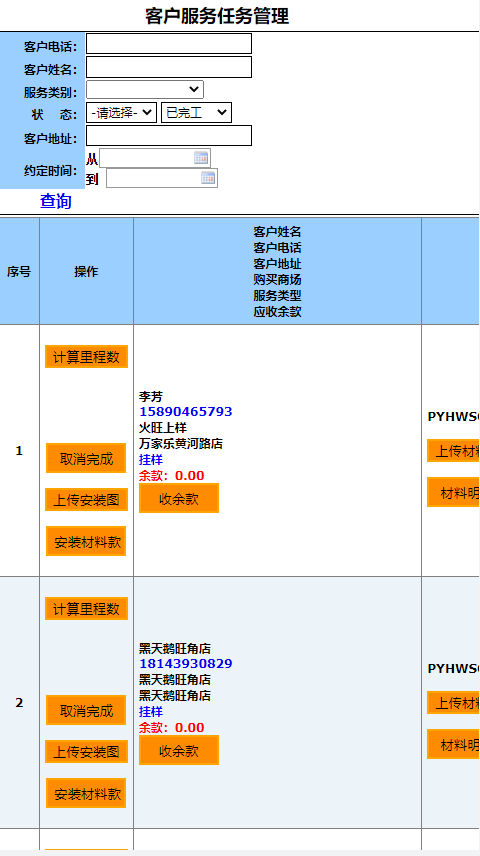This screenshot has width=480, height=856.
Task: Focus the 客户地址 input field
Action: coord(169,135)
